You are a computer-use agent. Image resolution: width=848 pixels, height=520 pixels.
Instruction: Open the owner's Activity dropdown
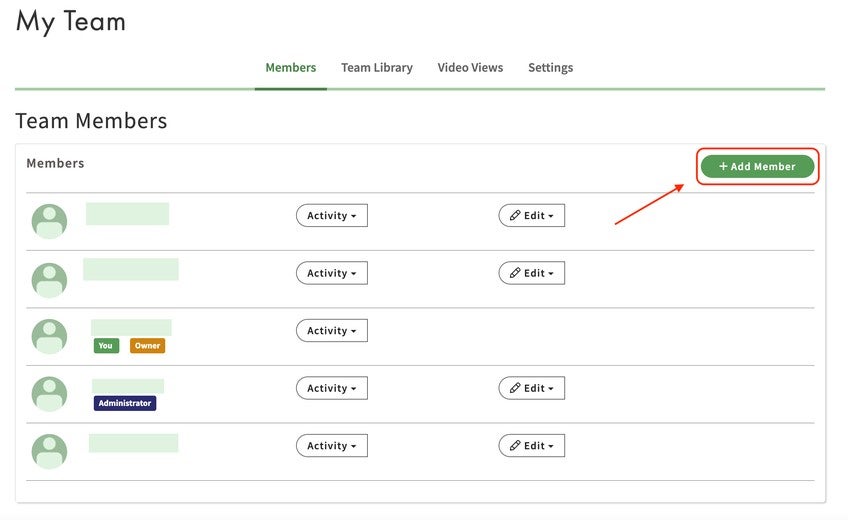(x=331, y=331)
